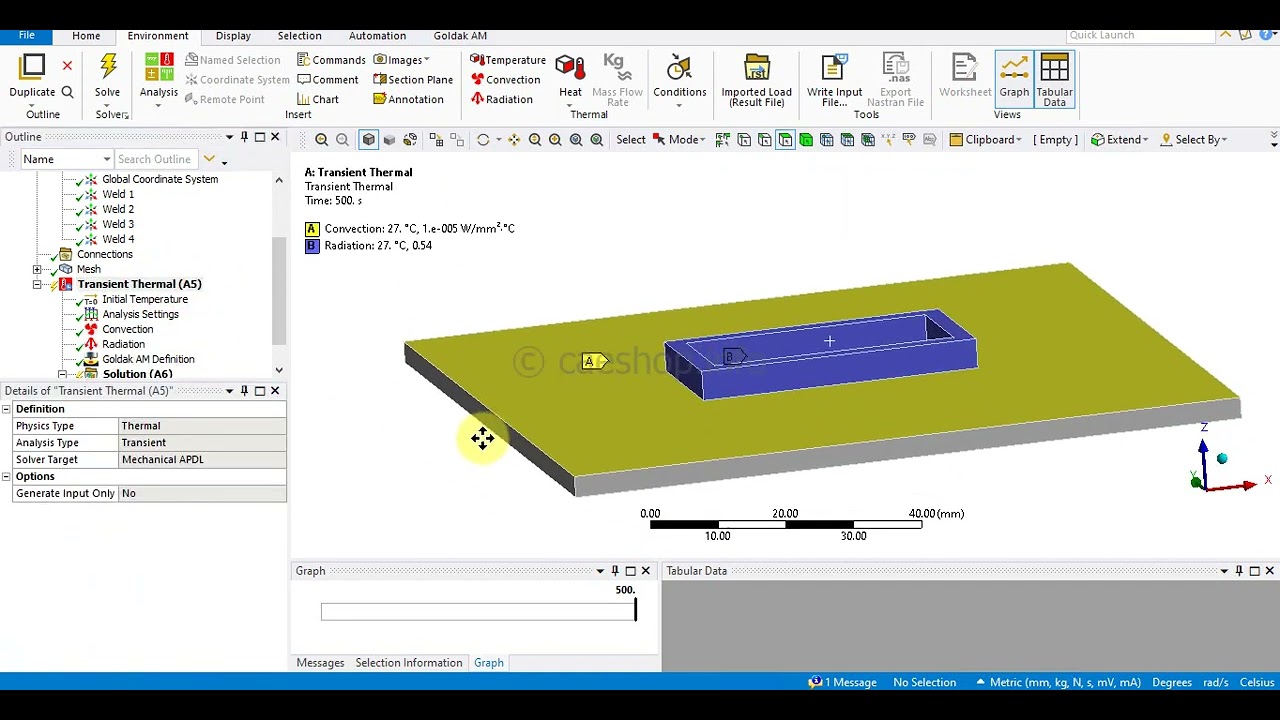
Task: Click the Generate Input Only value No
Action: tap(202, 493)
